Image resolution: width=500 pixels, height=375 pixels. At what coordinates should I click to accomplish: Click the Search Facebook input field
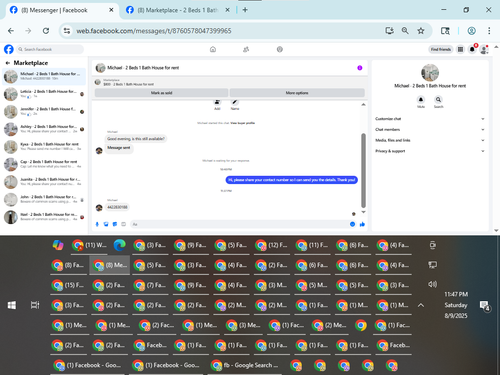pos(50,49)
